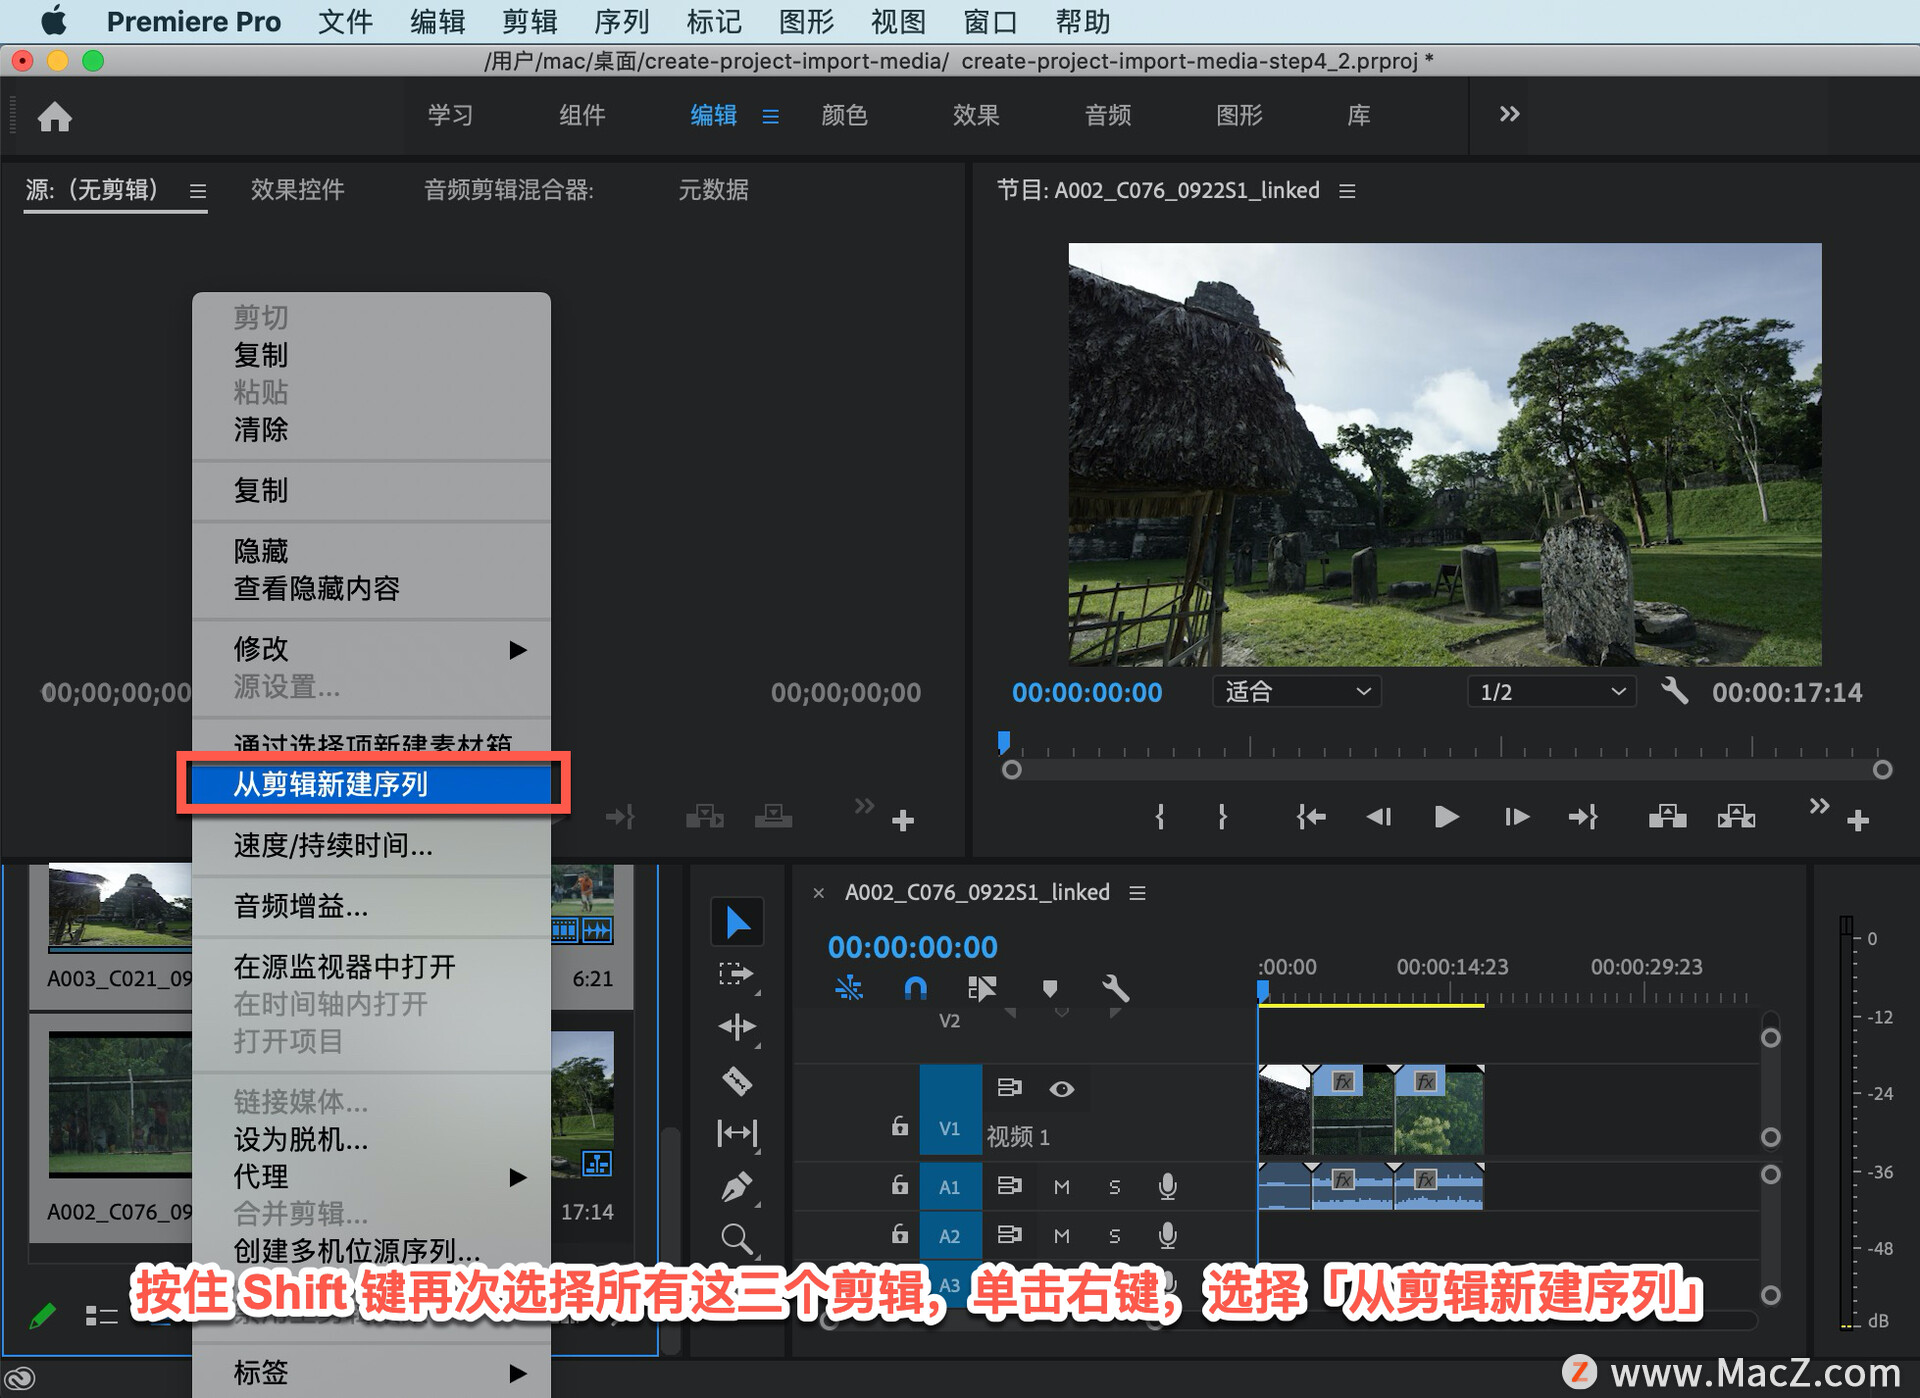Mute audio track A1
This screenshot has height=1398, width=1920.
[x=1062, y=1186]
